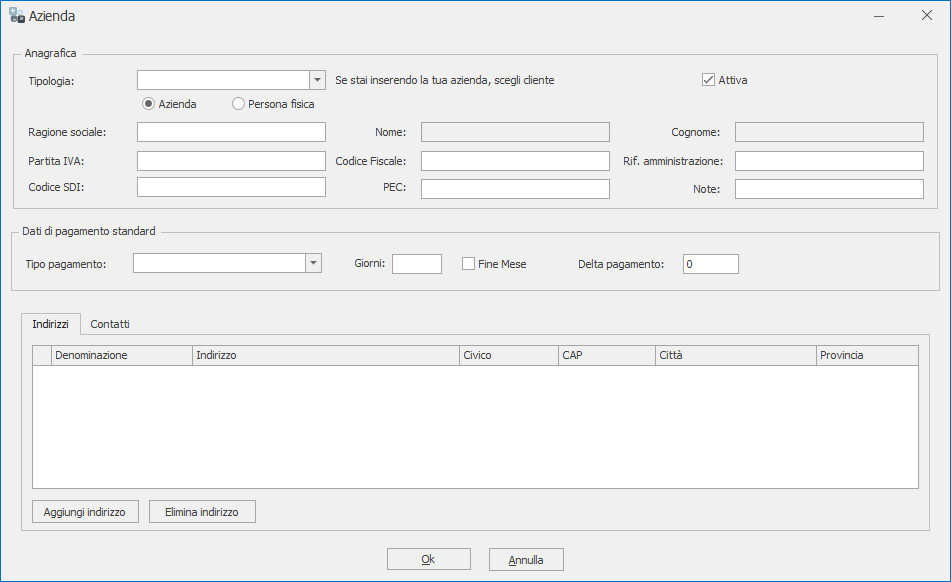The height and width of the screenshot is (582, 951).
Task: Click the disabled Cognome field
Action: 829,132
